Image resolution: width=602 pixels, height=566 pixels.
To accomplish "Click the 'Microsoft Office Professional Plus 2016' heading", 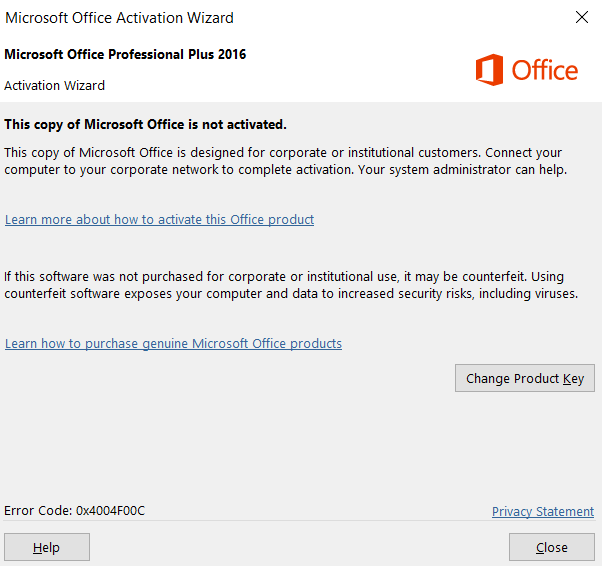I will (125, 54).
